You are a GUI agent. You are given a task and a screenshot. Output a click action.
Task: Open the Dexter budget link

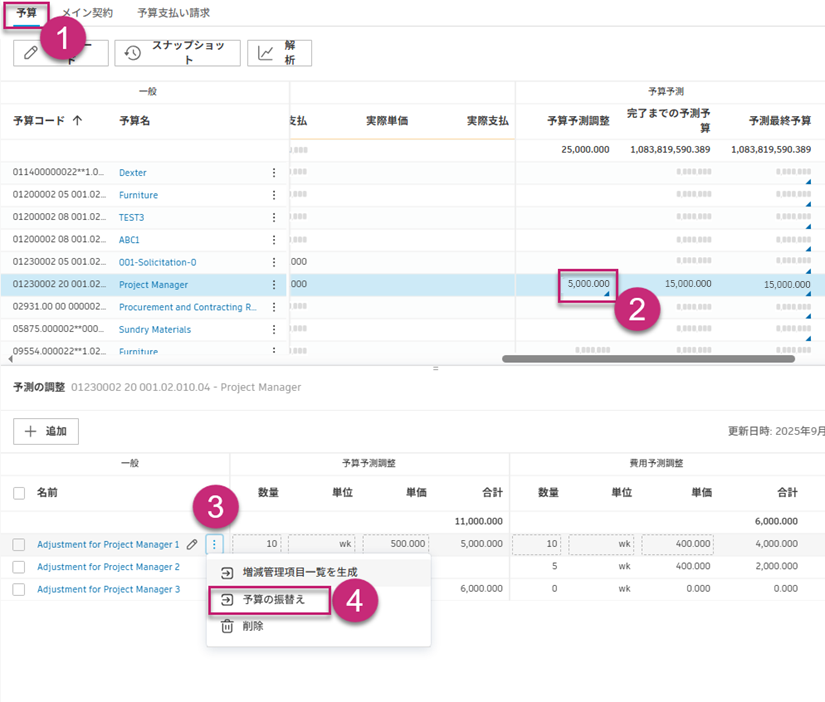133,173
